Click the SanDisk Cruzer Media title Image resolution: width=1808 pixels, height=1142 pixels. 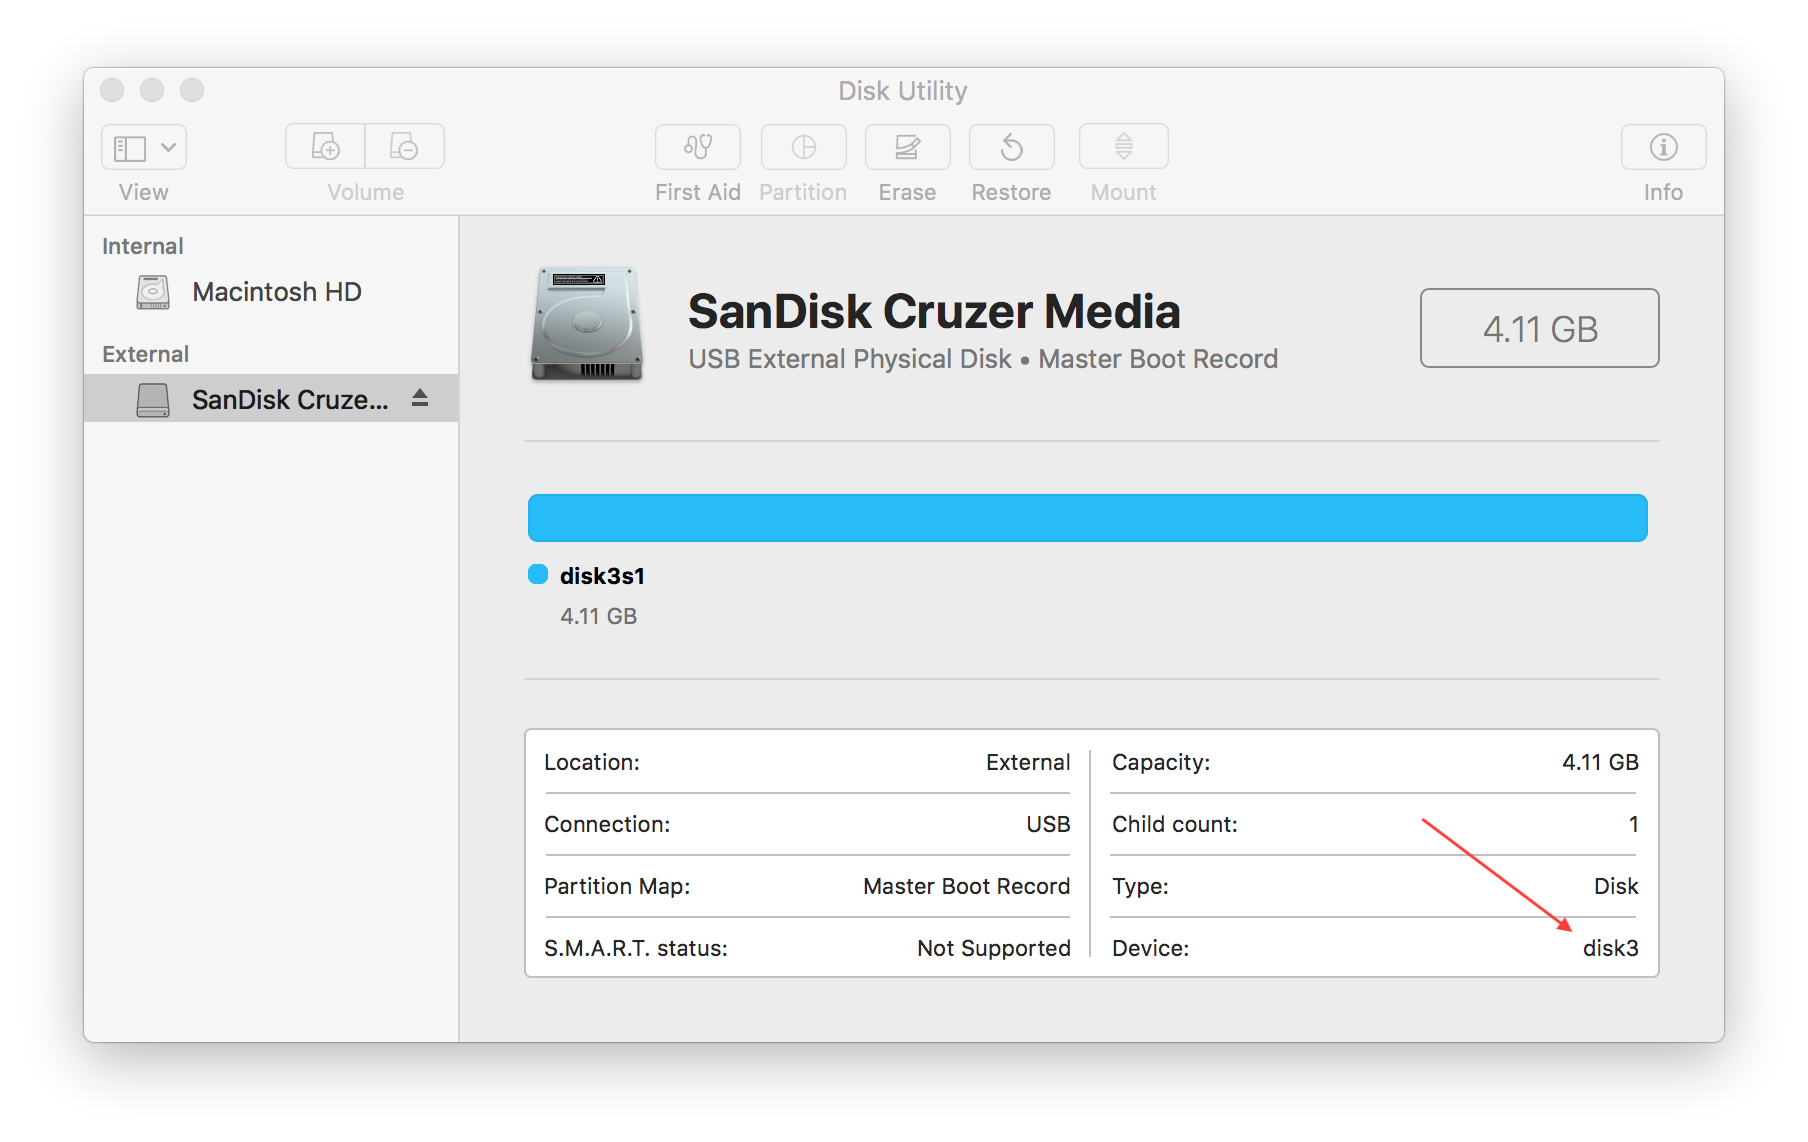(x=934, y=311)
